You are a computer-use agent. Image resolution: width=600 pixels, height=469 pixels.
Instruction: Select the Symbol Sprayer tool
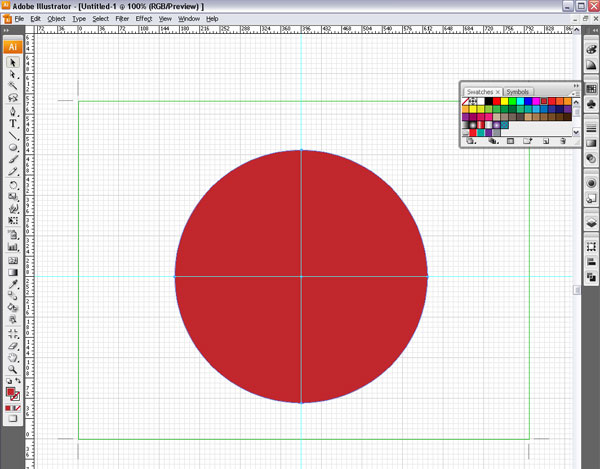tap(13, 234)
